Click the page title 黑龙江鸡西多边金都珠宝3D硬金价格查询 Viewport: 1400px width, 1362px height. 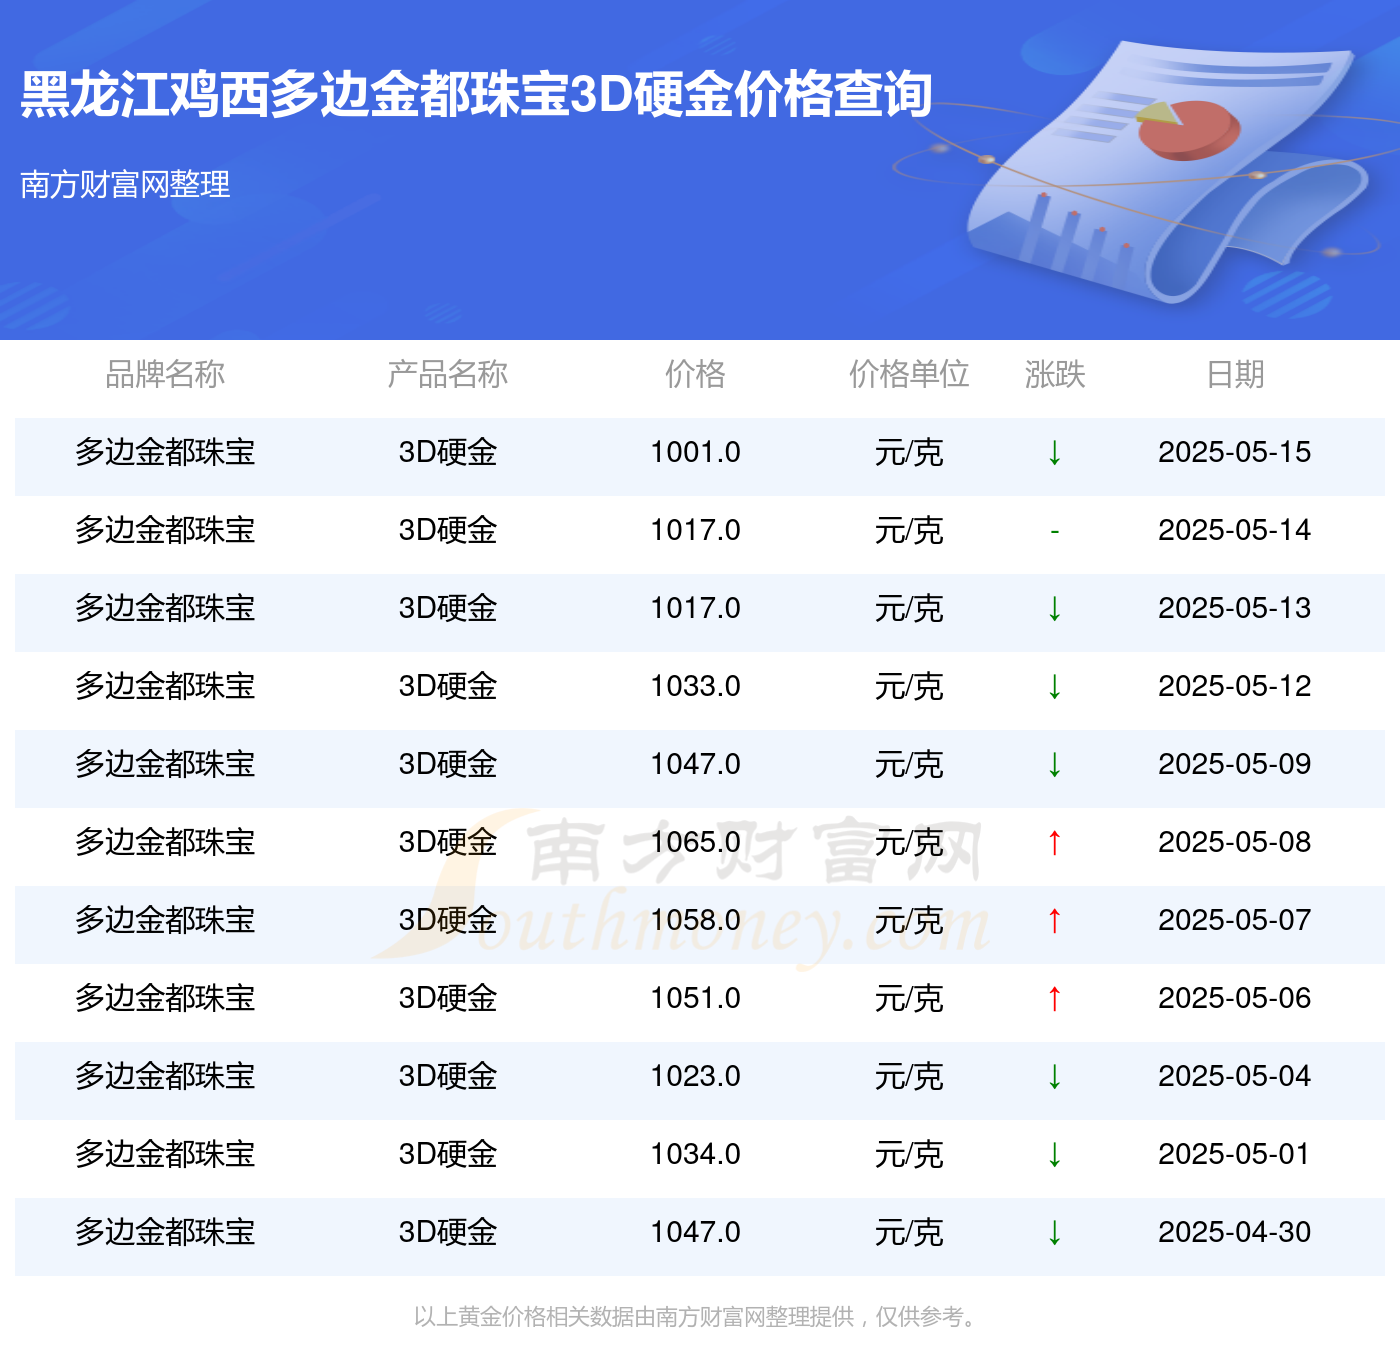click(476, 95)
